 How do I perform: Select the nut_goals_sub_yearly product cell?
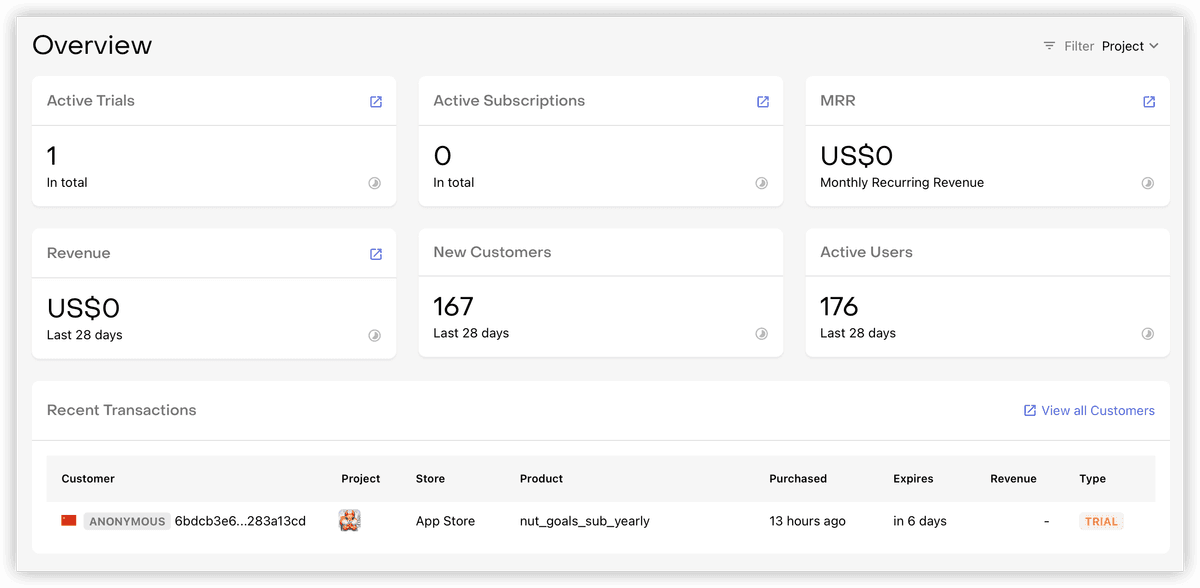coord(585,521)
